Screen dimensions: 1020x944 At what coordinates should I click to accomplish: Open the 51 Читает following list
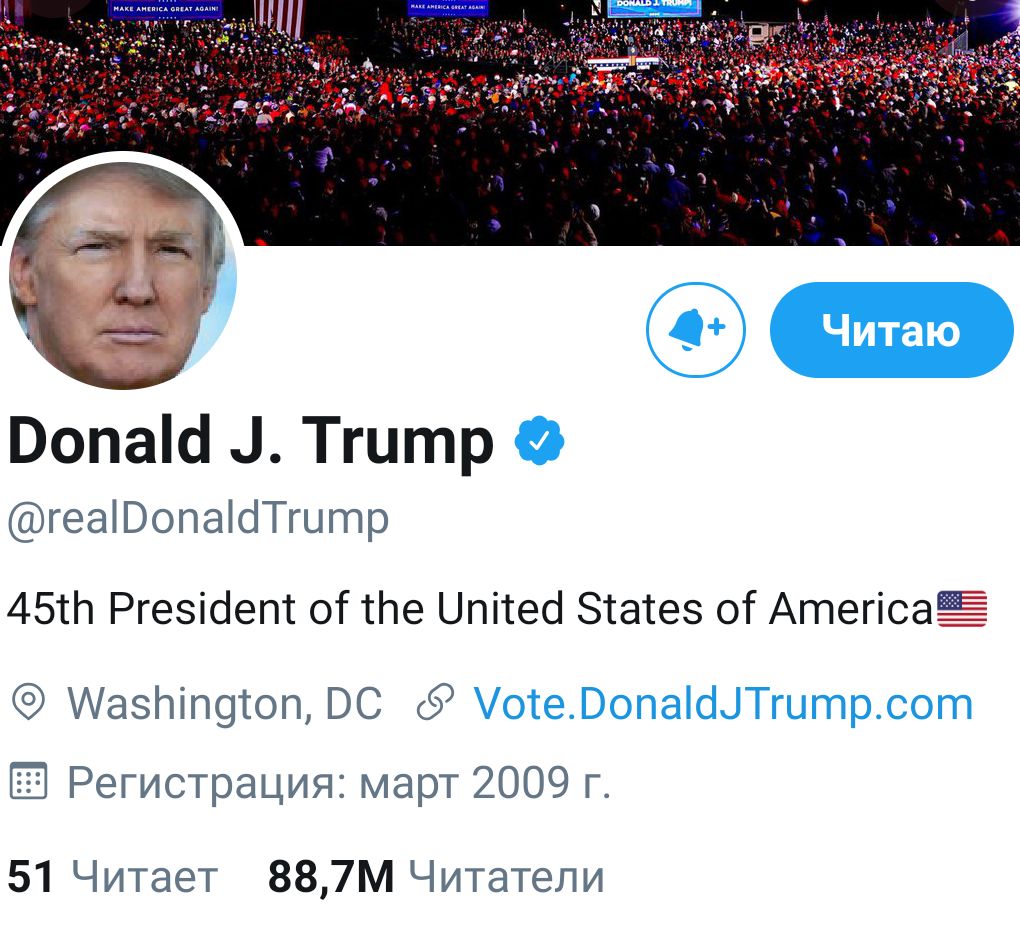click(113, 876)
